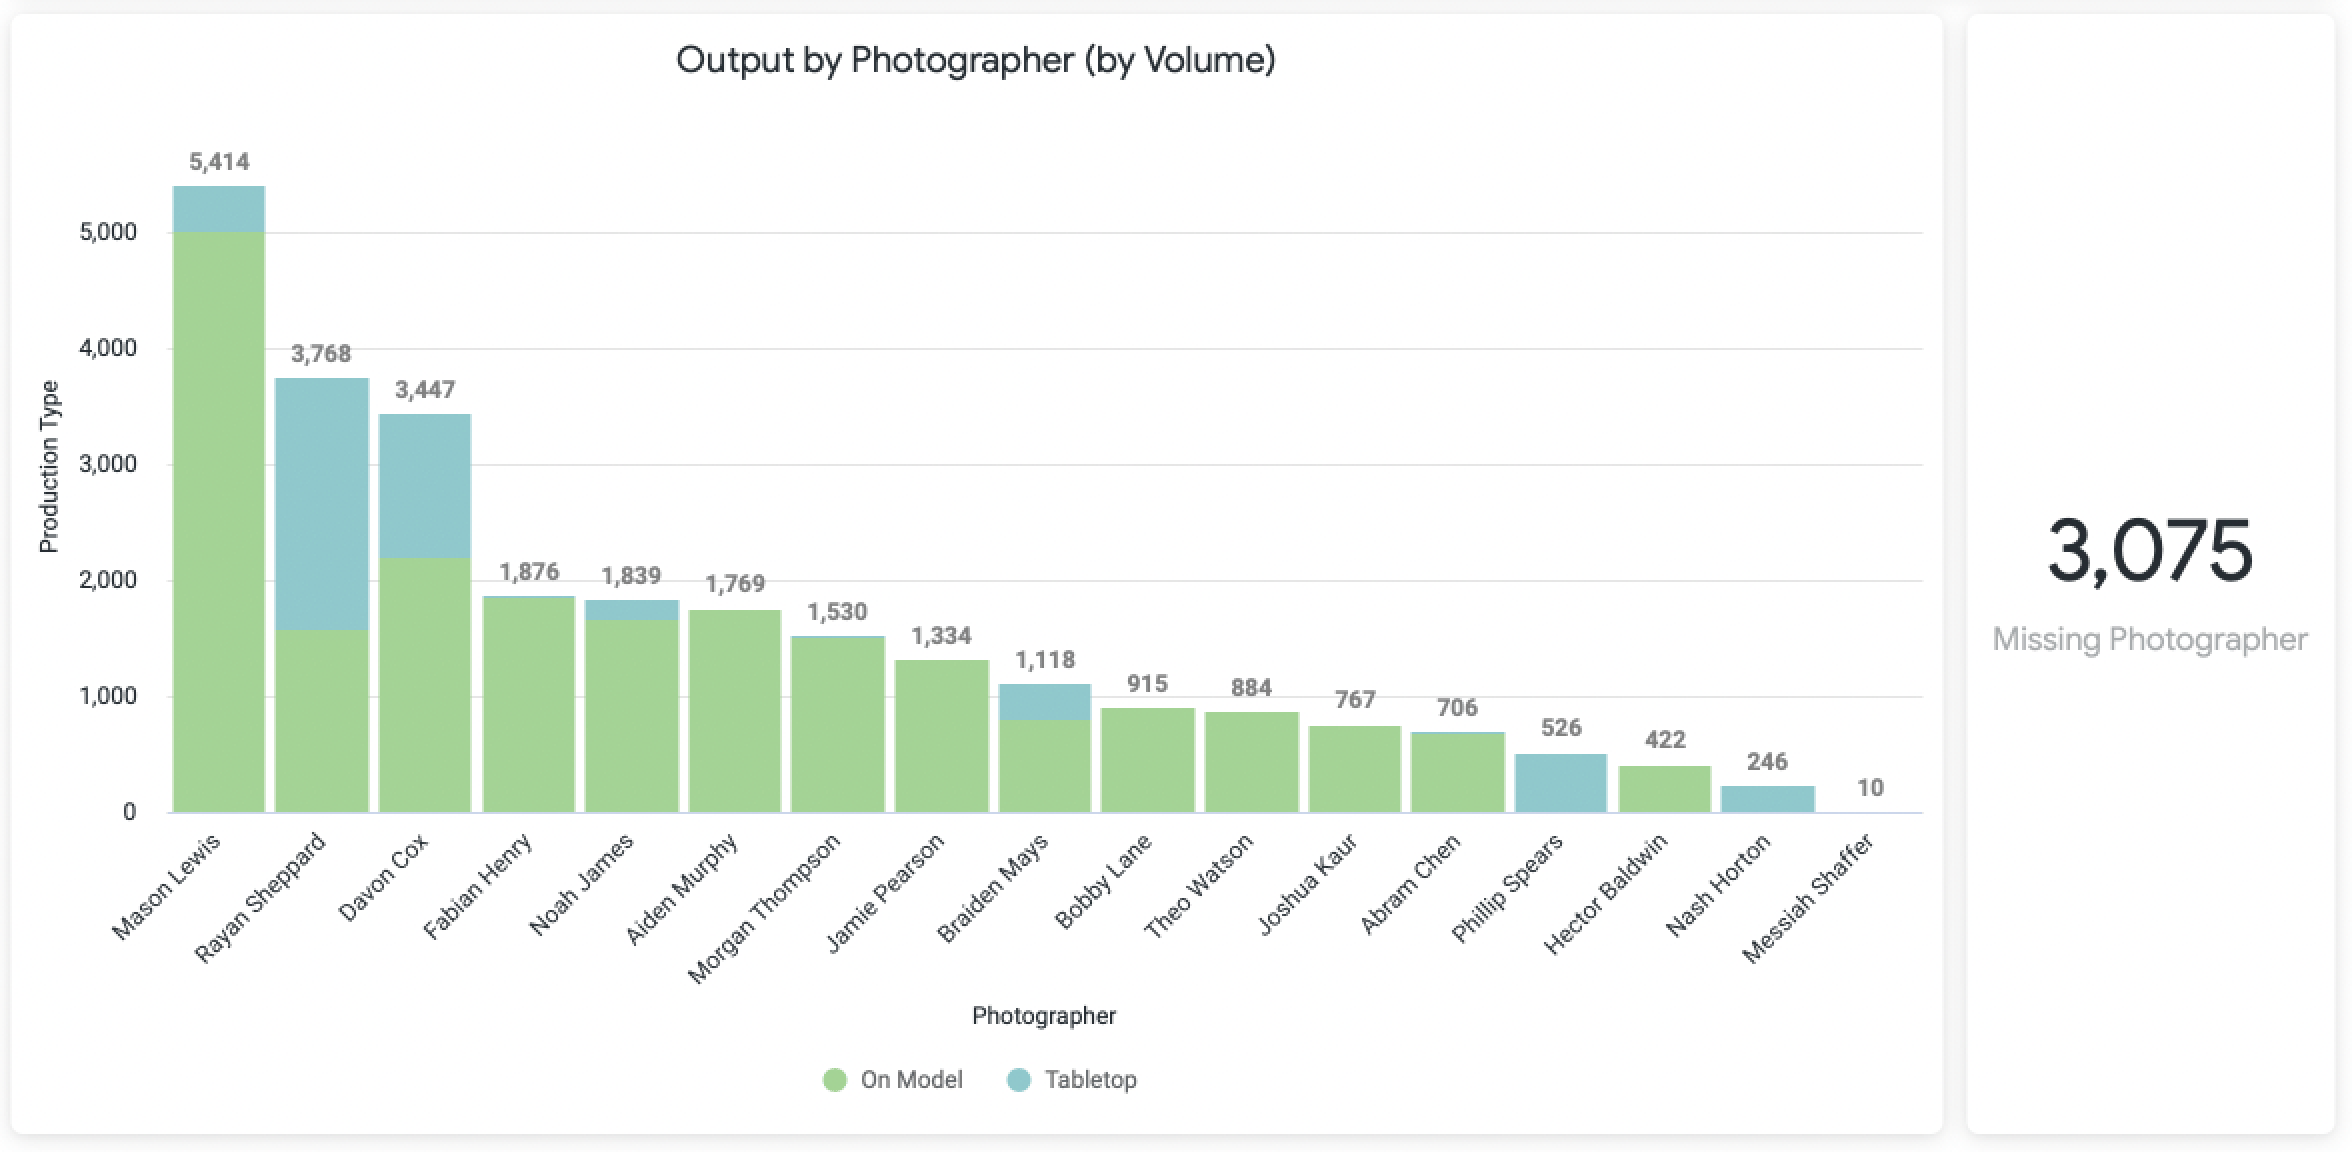Select Mason Lewis Tabletop bar segment

coord(219,209)
